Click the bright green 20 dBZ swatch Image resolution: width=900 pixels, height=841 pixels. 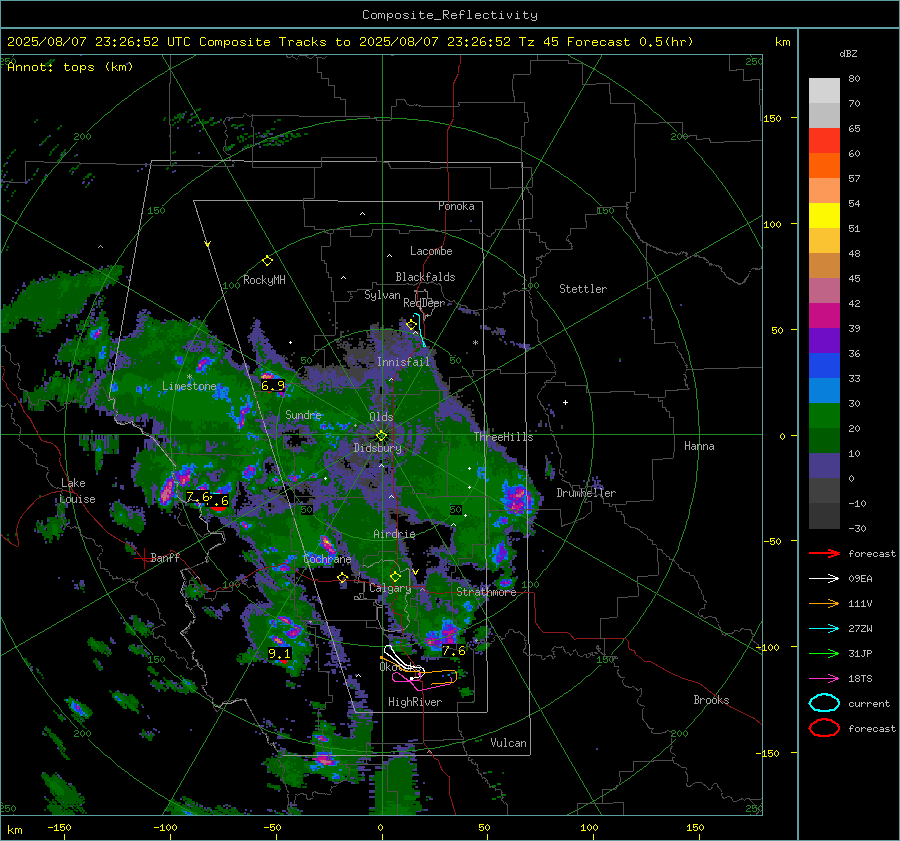click(x=824, y=416)
